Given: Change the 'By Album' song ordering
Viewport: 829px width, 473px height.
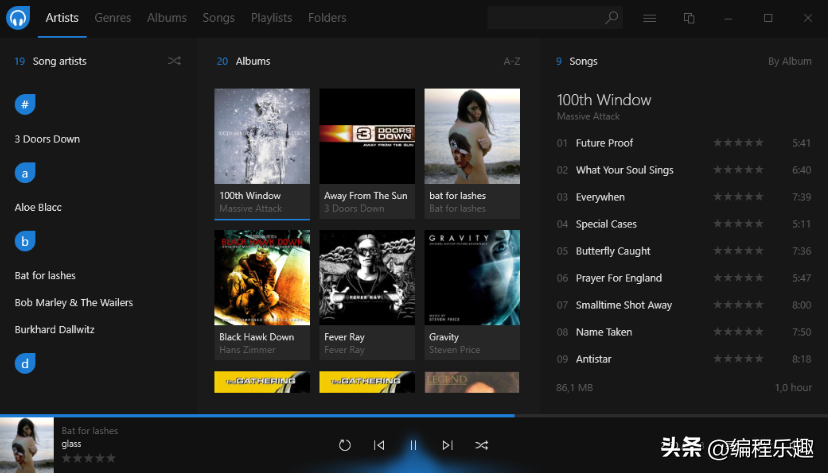Looking at the screenshot, I should [789, 61].
